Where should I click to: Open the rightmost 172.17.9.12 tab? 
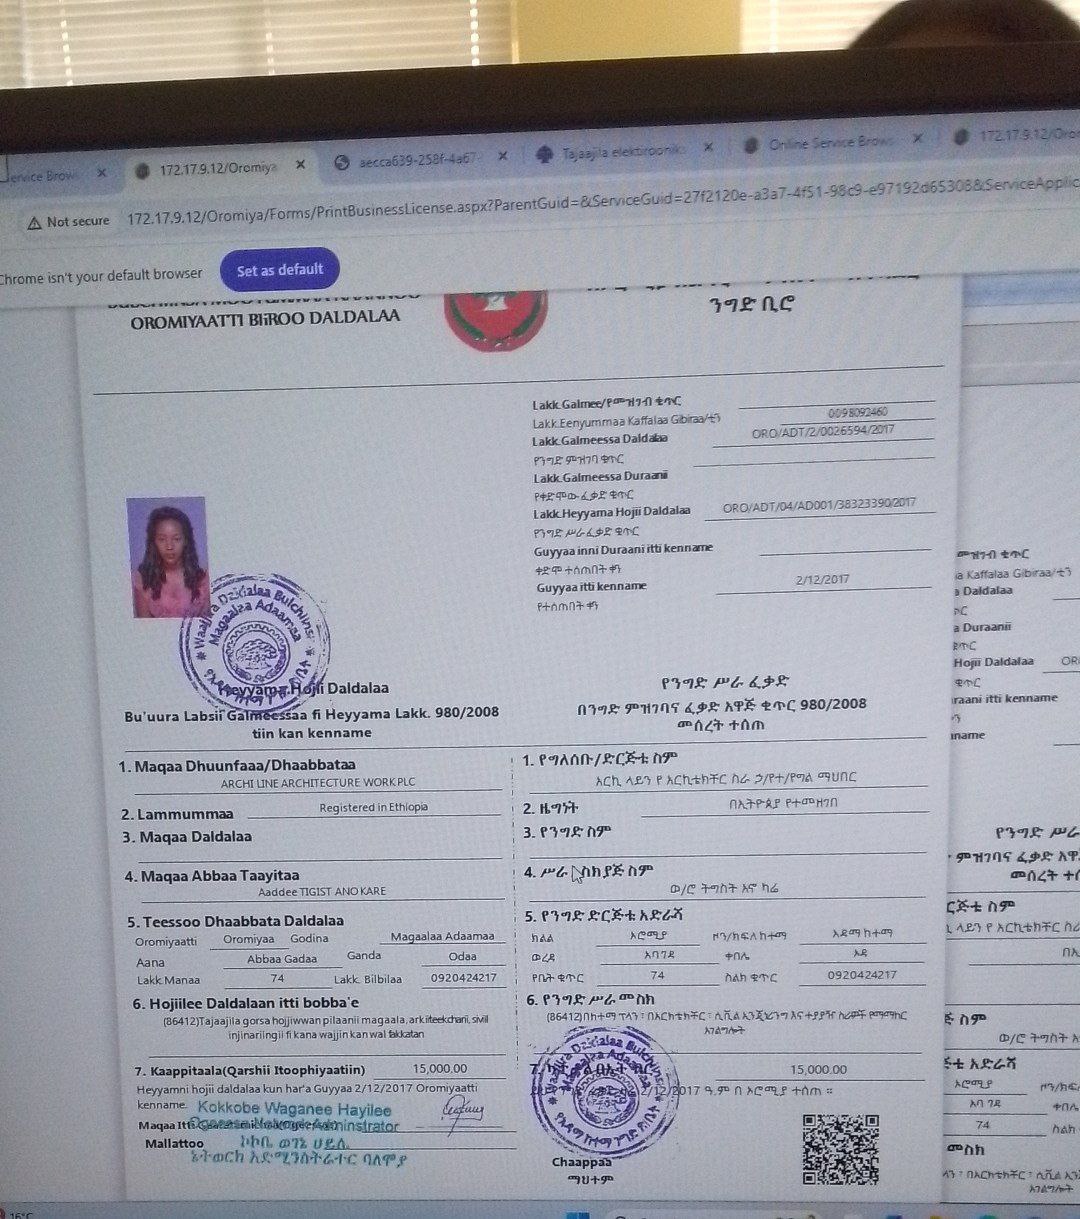coord(1020,134)
